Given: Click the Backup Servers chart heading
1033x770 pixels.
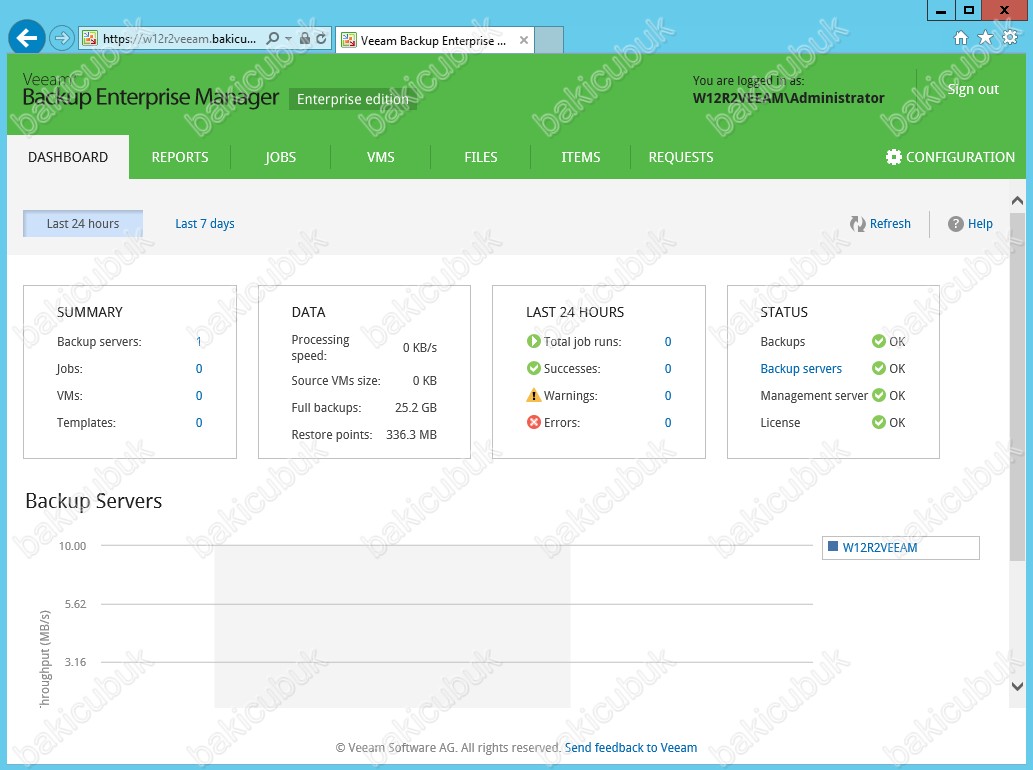Looking at the screenshot, I should pyautogui.click(x=94, y=501).
